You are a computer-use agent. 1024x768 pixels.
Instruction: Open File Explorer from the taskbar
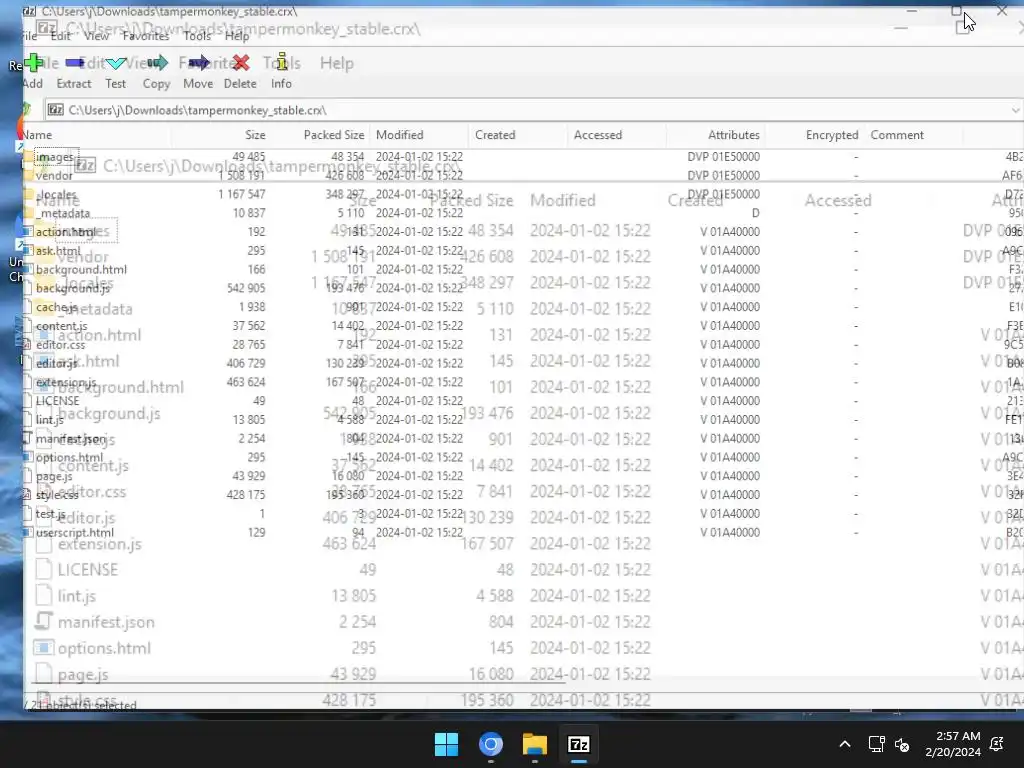click(x=535, y=744)
